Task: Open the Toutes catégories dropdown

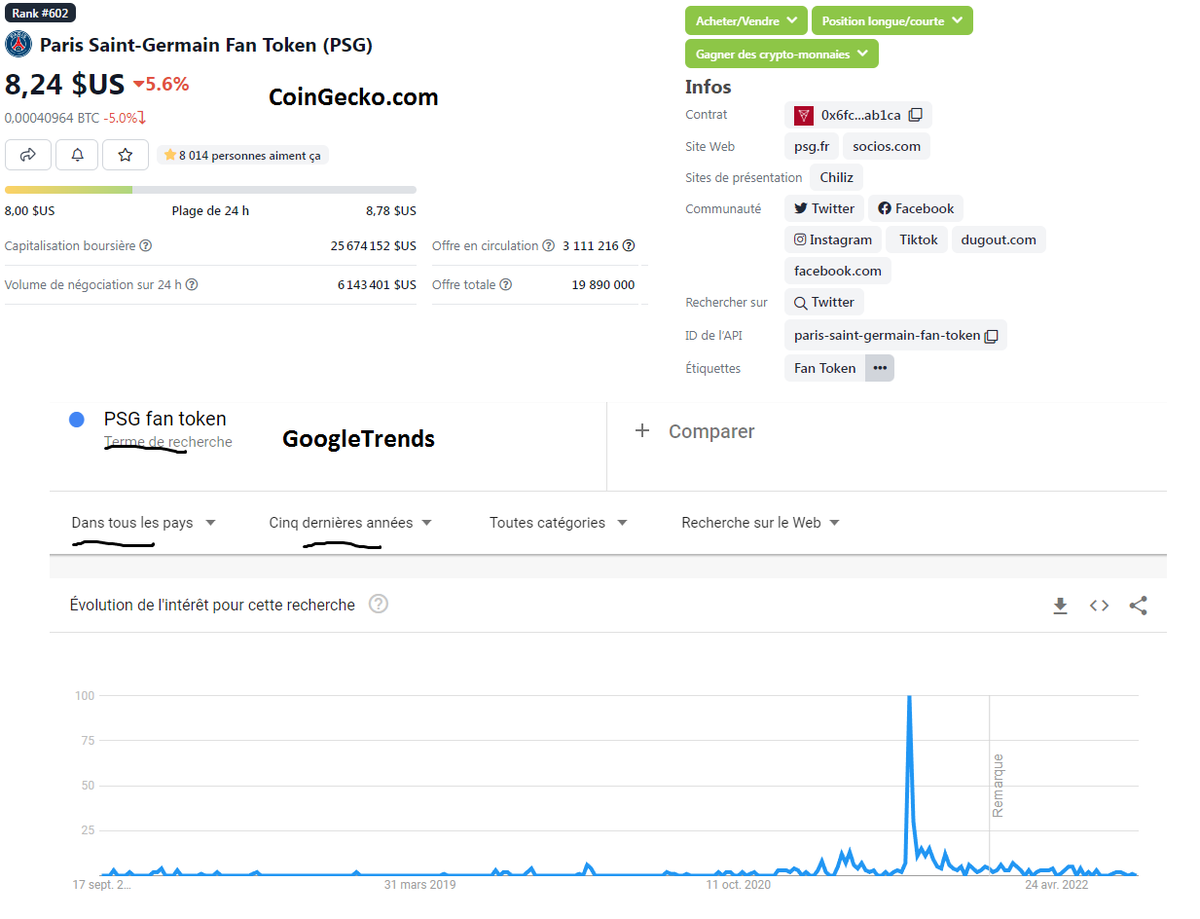Action: point(558,523)
